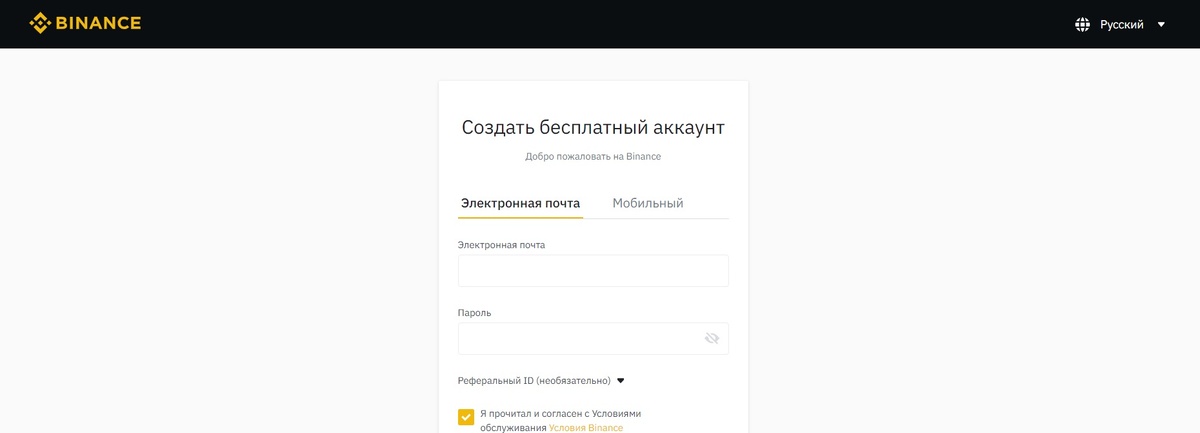Switch to the Электронная почта tab
1200x433 pixels.
pyautogui.click(x=520, y=203)
